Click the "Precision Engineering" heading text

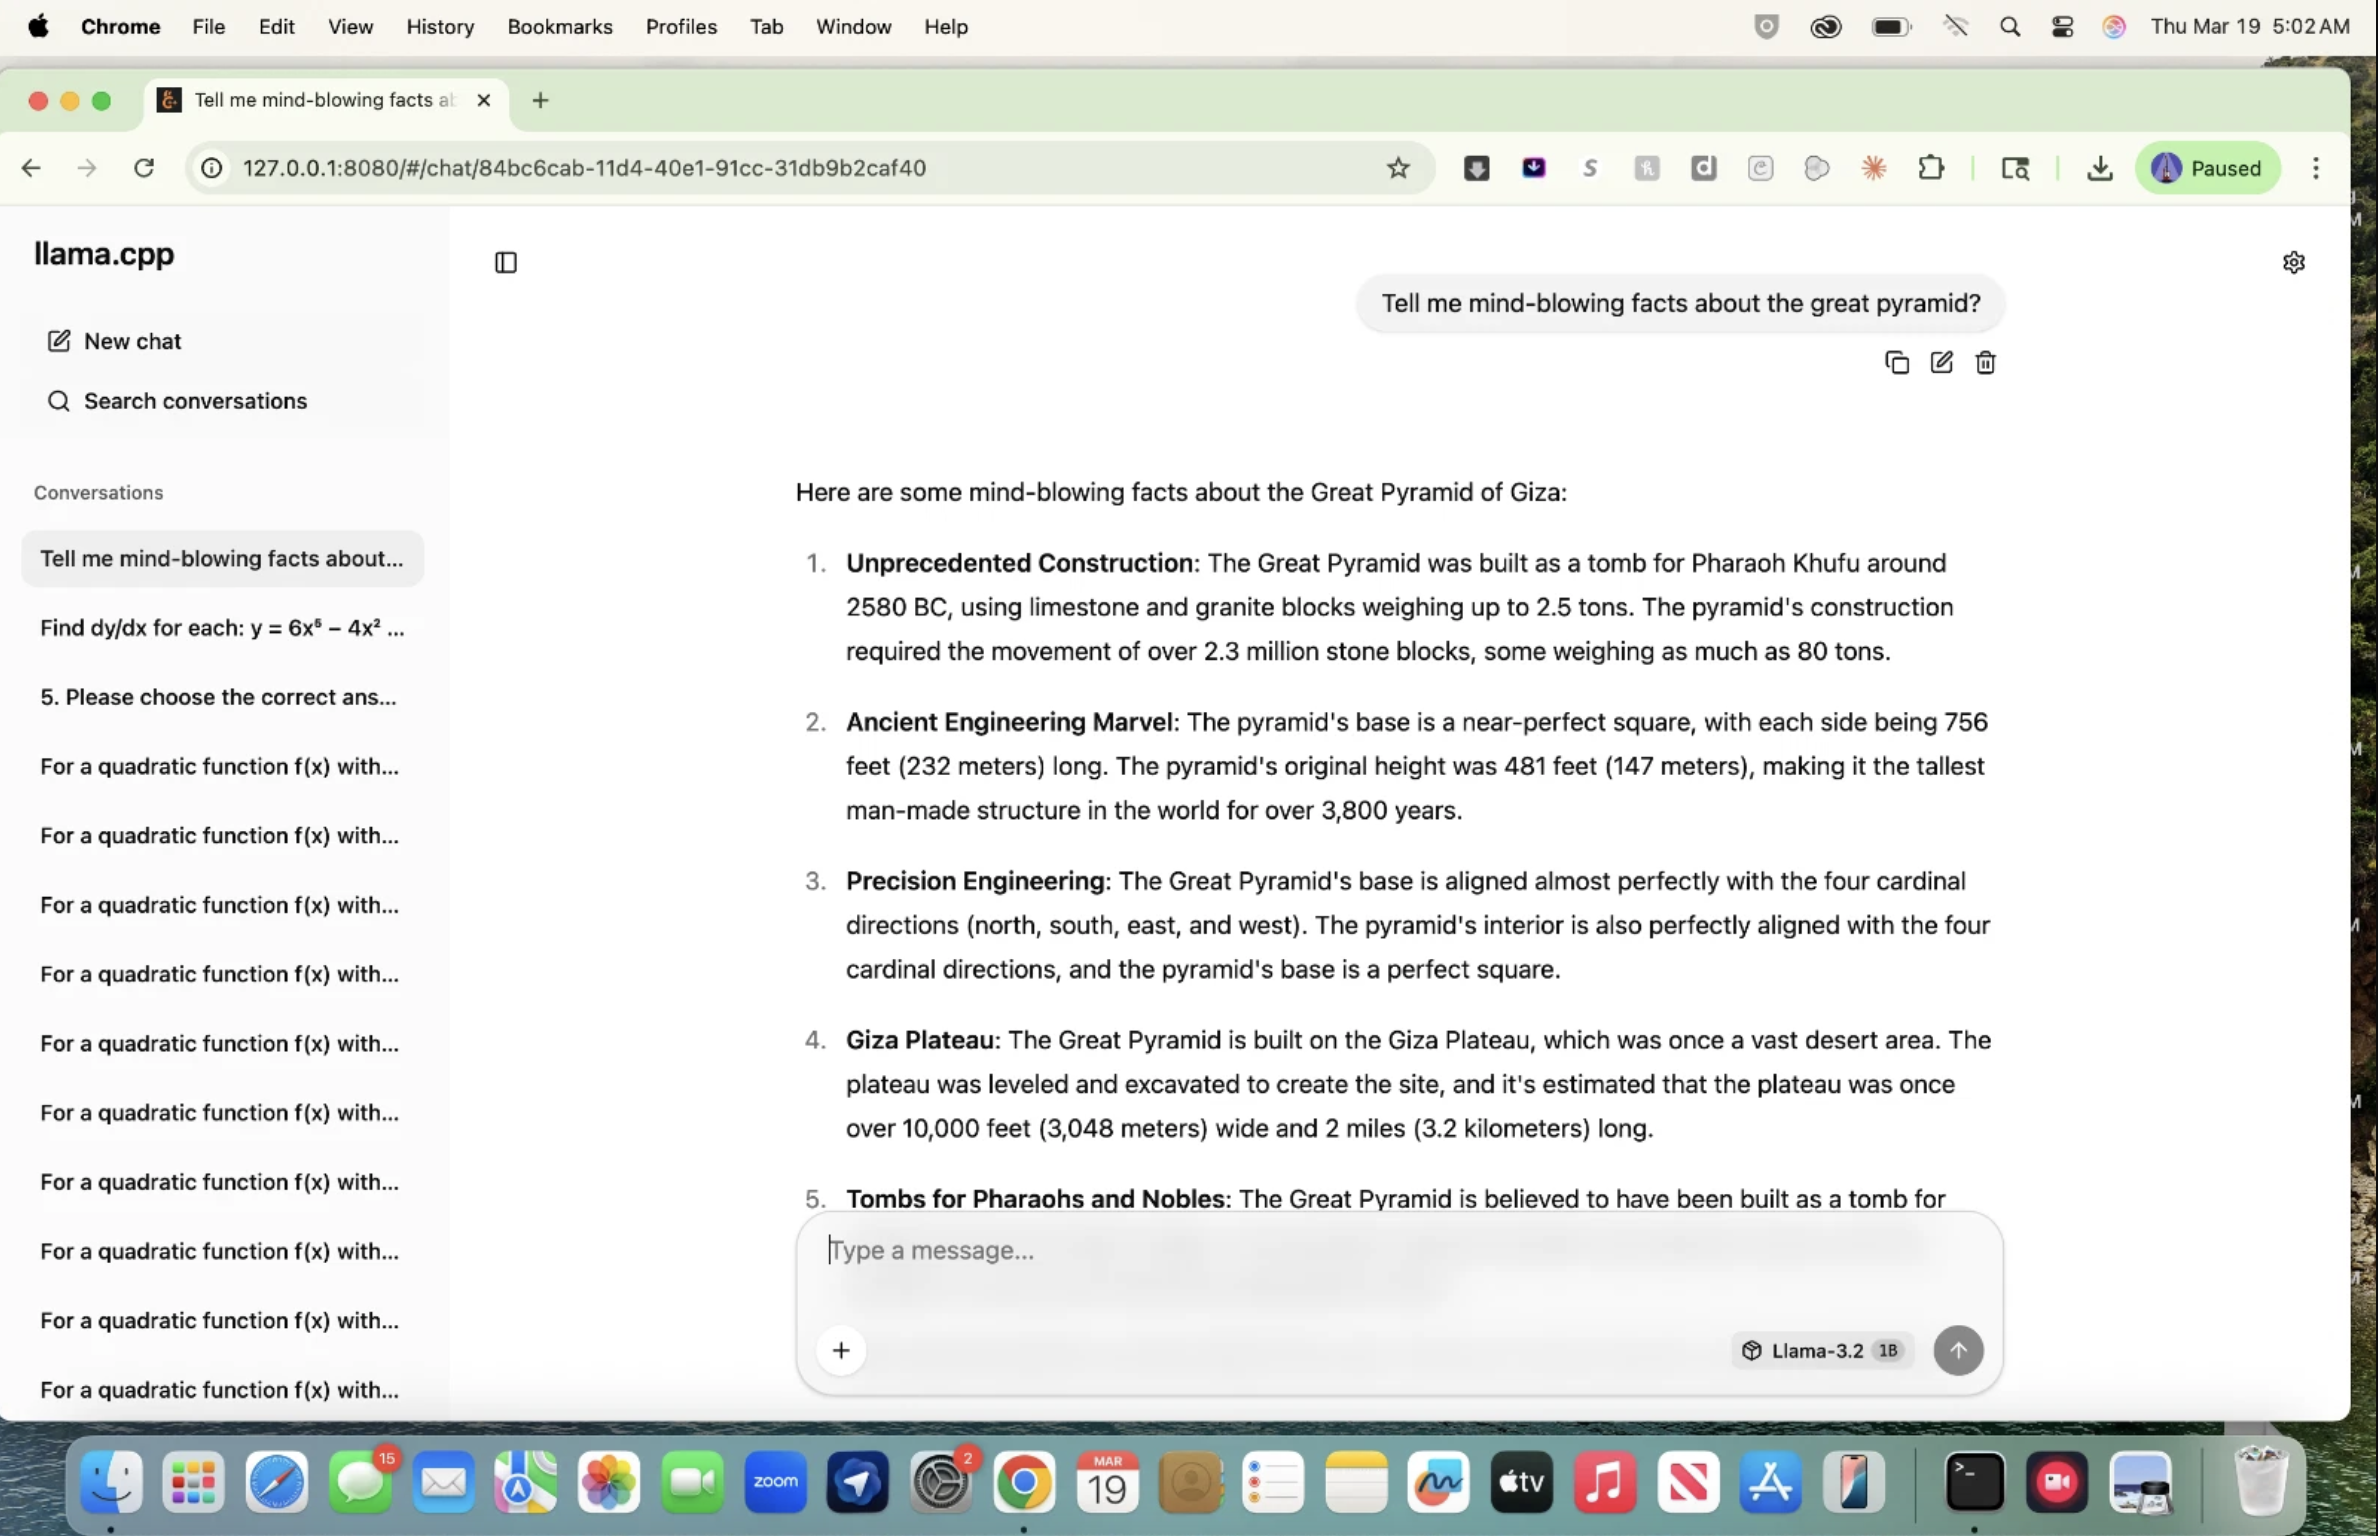975,881
